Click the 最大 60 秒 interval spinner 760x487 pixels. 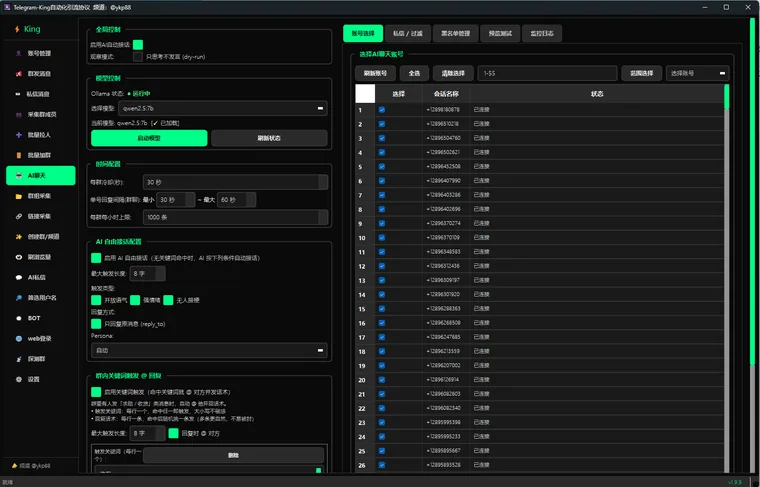click(251, 200)
